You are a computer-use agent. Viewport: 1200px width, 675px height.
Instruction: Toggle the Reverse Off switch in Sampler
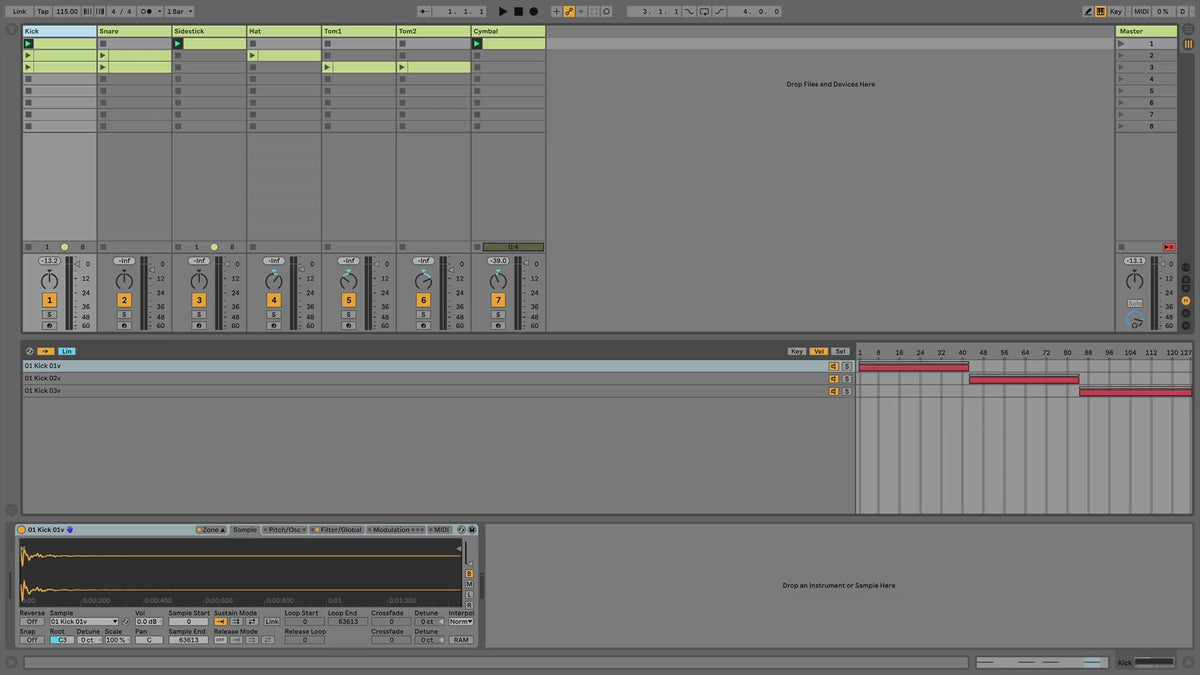click(x=32, y=622)
